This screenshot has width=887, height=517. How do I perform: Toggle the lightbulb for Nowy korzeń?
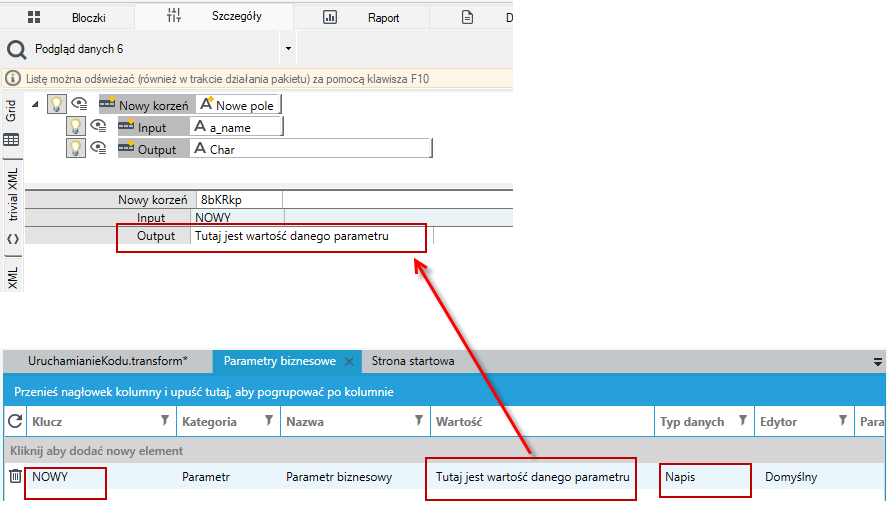click(57, 104)
